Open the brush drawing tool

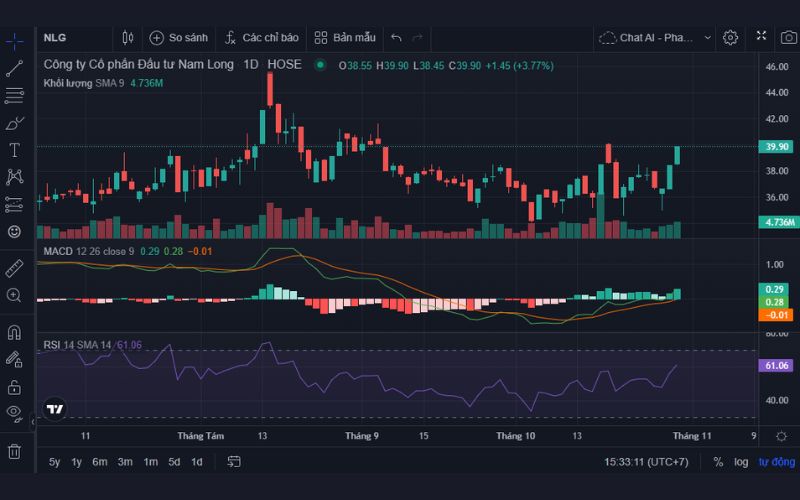[x=14, y=123]
